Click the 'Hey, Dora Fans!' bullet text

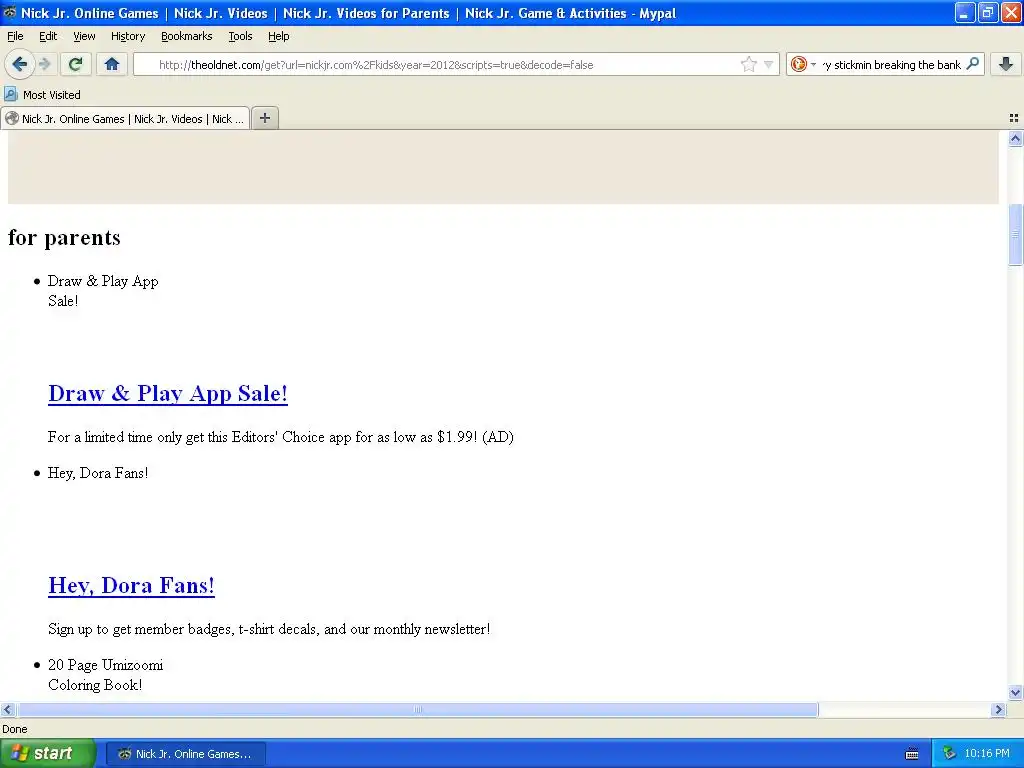98,473
